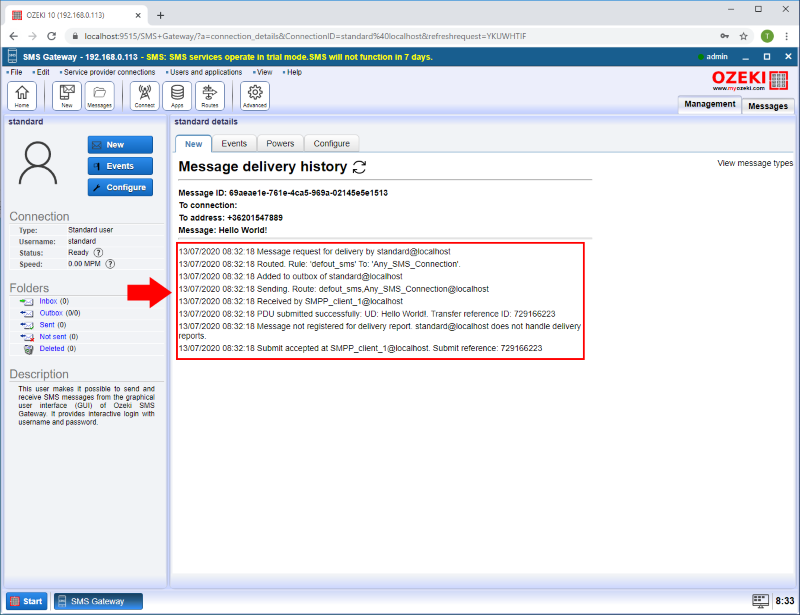Maximize the SMS Gateway inner window
The width and height of the screenshot is (800, 615).
click(767, 57)
